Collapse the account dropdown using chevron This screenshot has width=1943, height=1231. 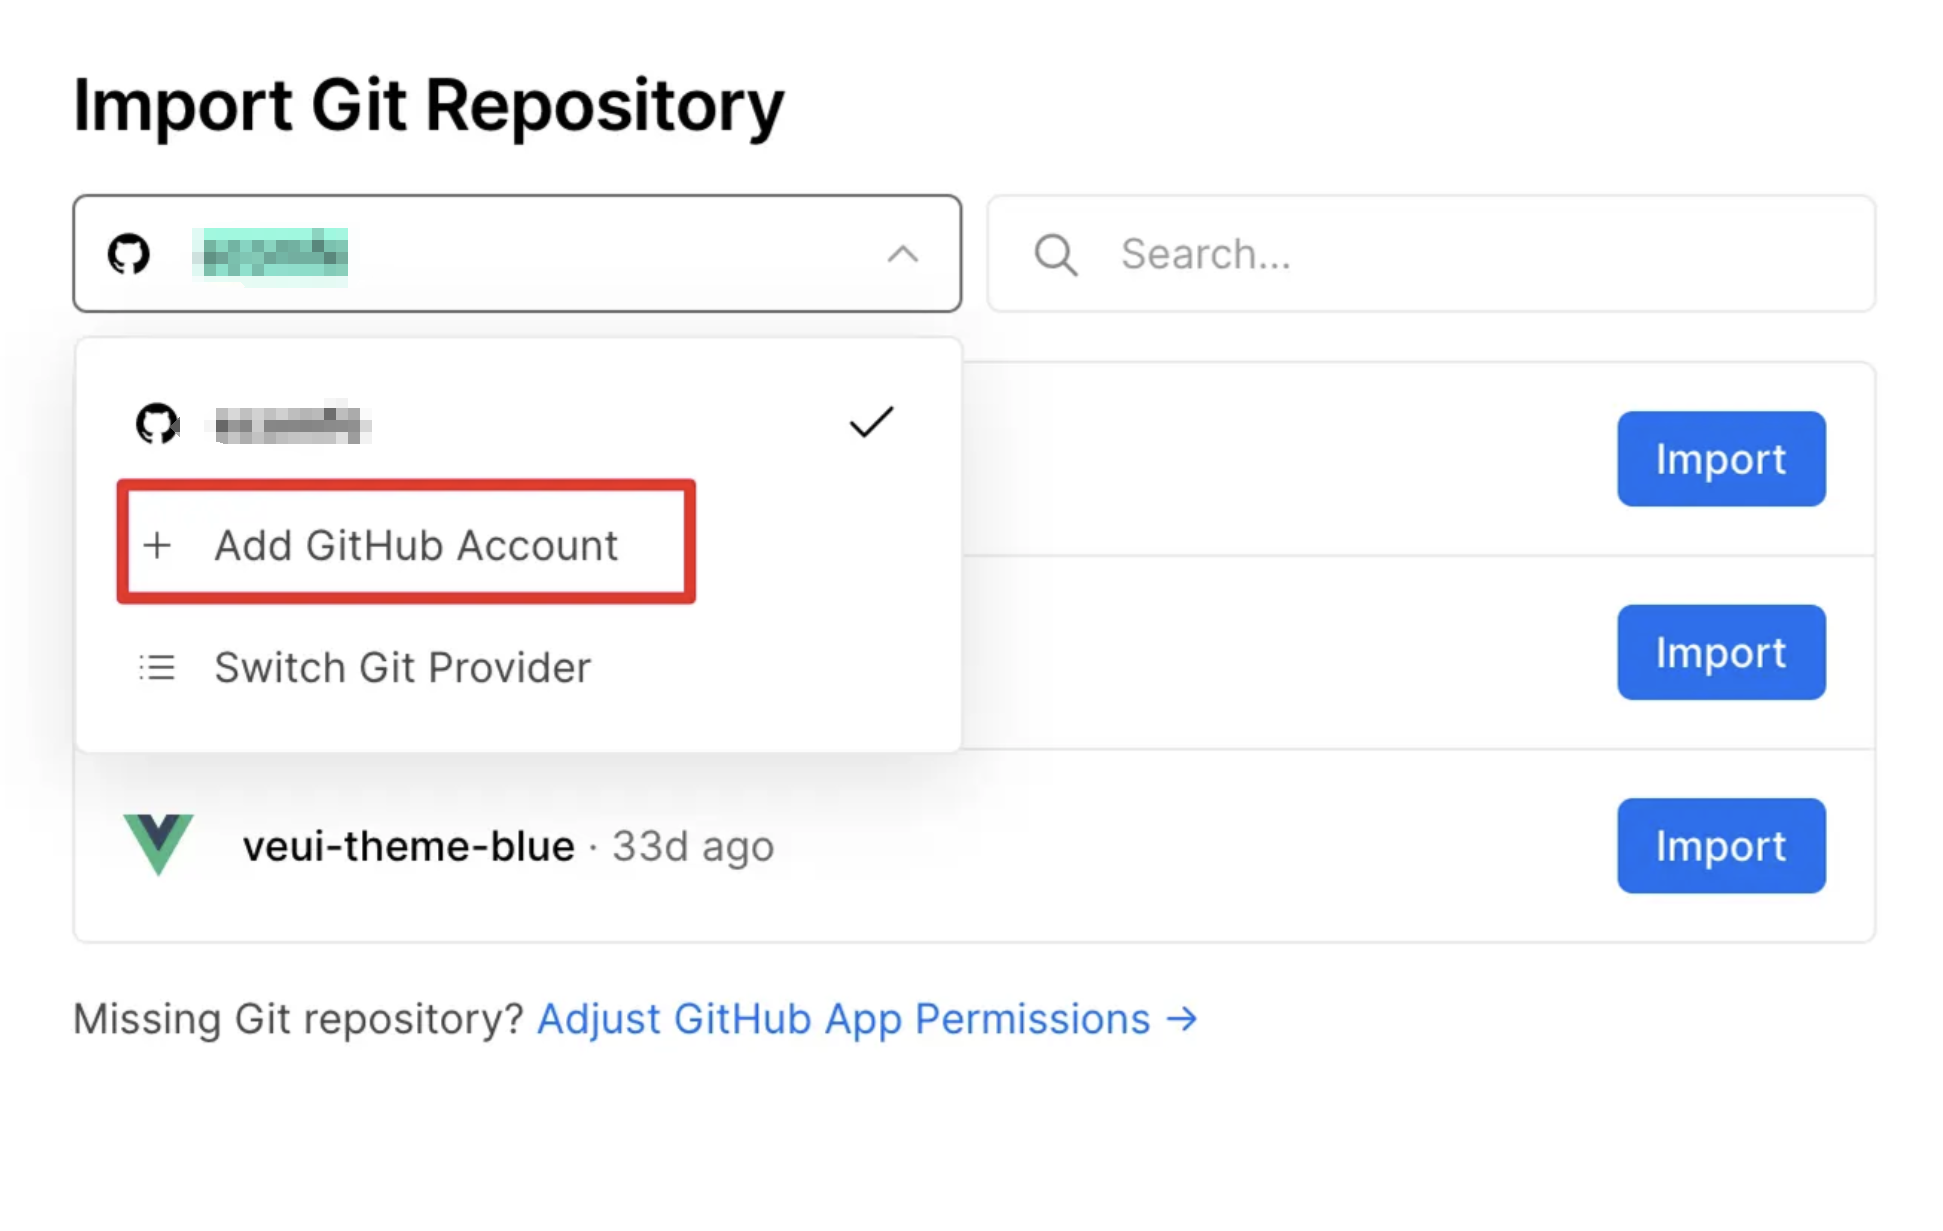(x=902, y=254)
